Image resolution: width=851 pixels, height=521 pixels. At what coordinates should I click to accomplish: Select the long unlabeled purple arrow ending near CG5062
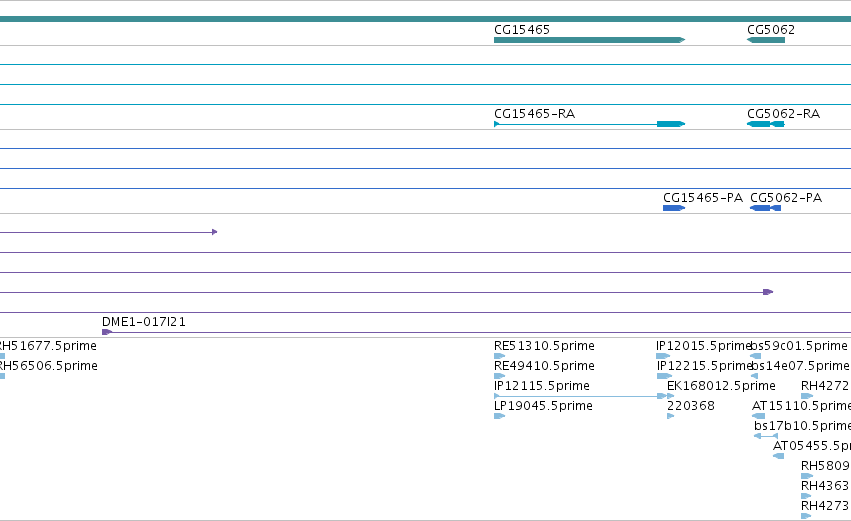point(386,293)
